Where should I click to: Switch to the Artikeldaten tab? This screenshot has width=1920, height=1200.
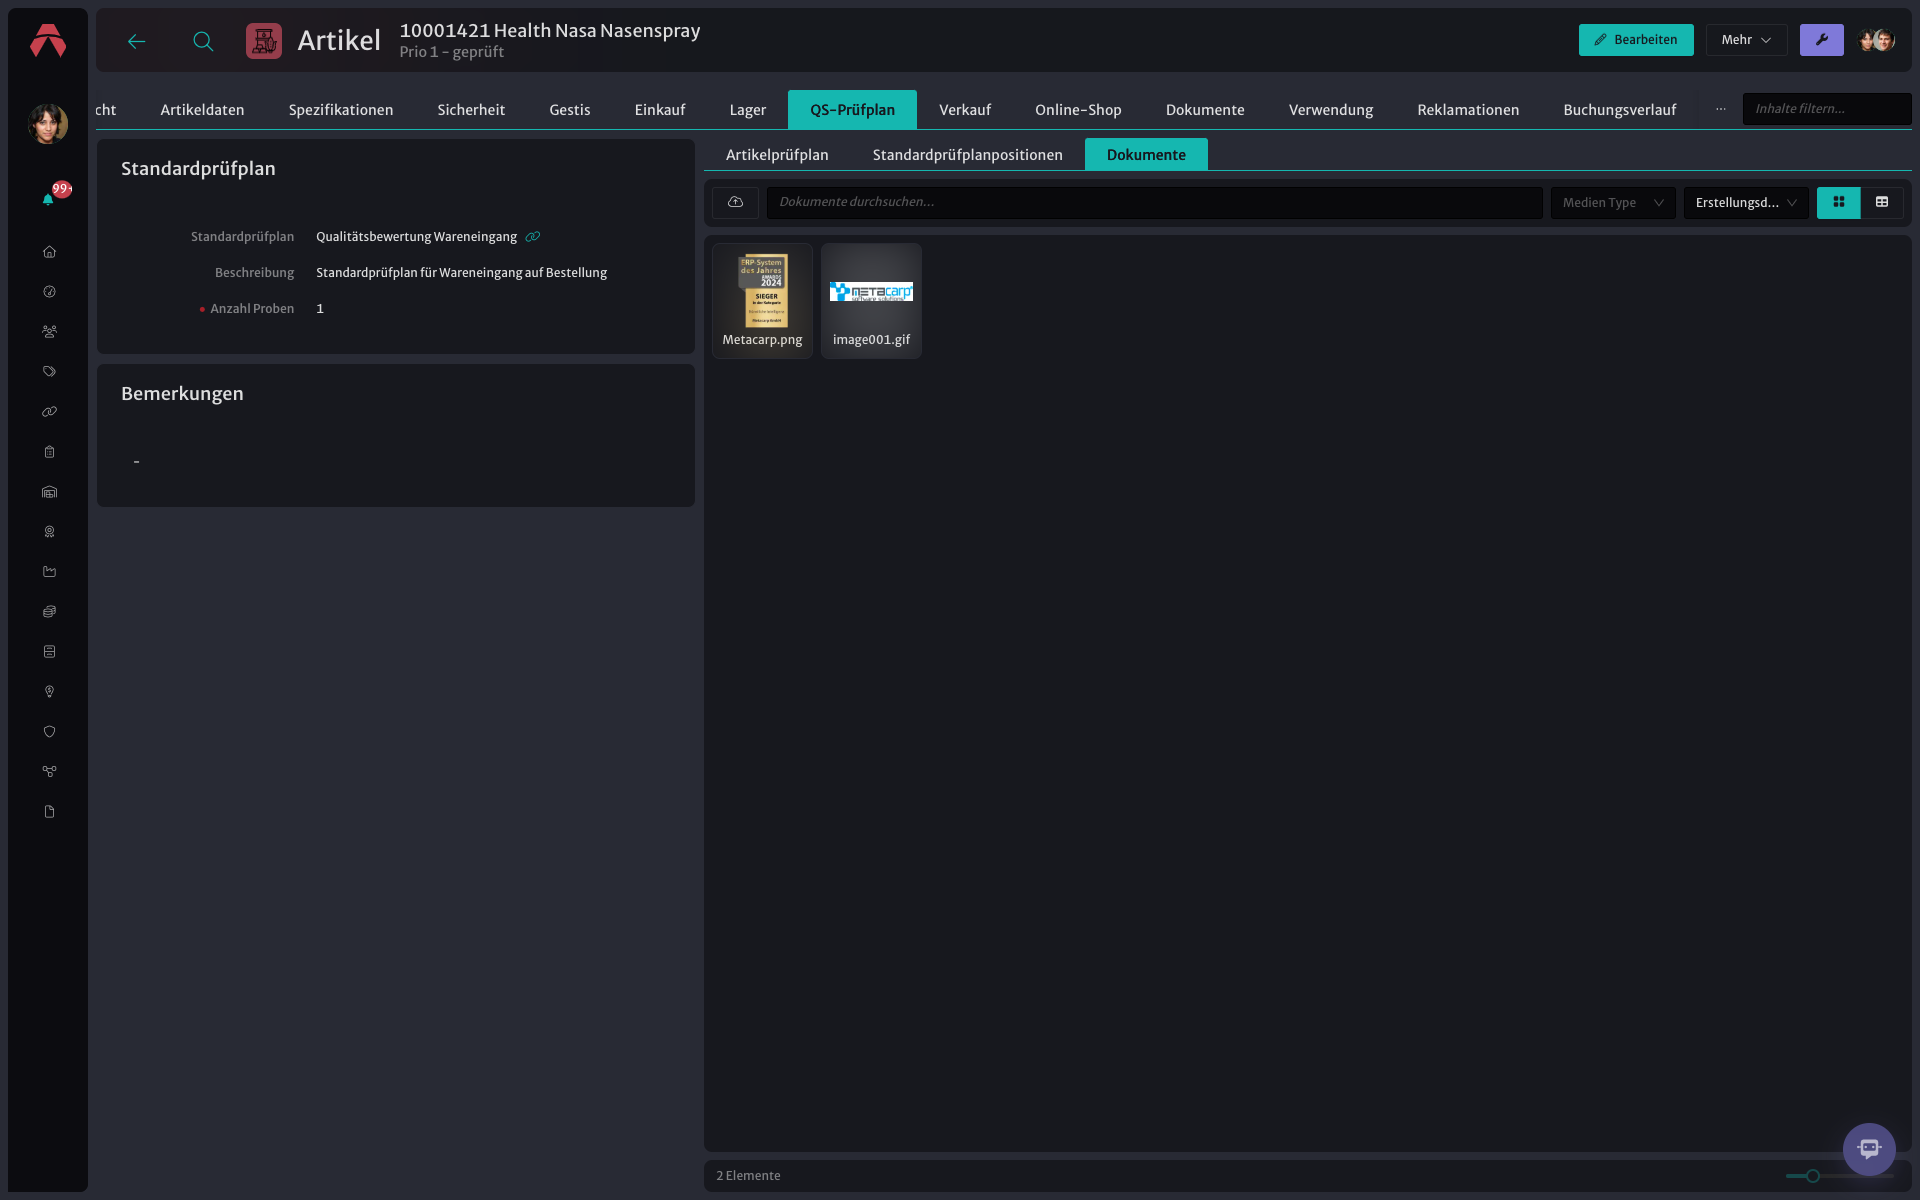point(202,110)
